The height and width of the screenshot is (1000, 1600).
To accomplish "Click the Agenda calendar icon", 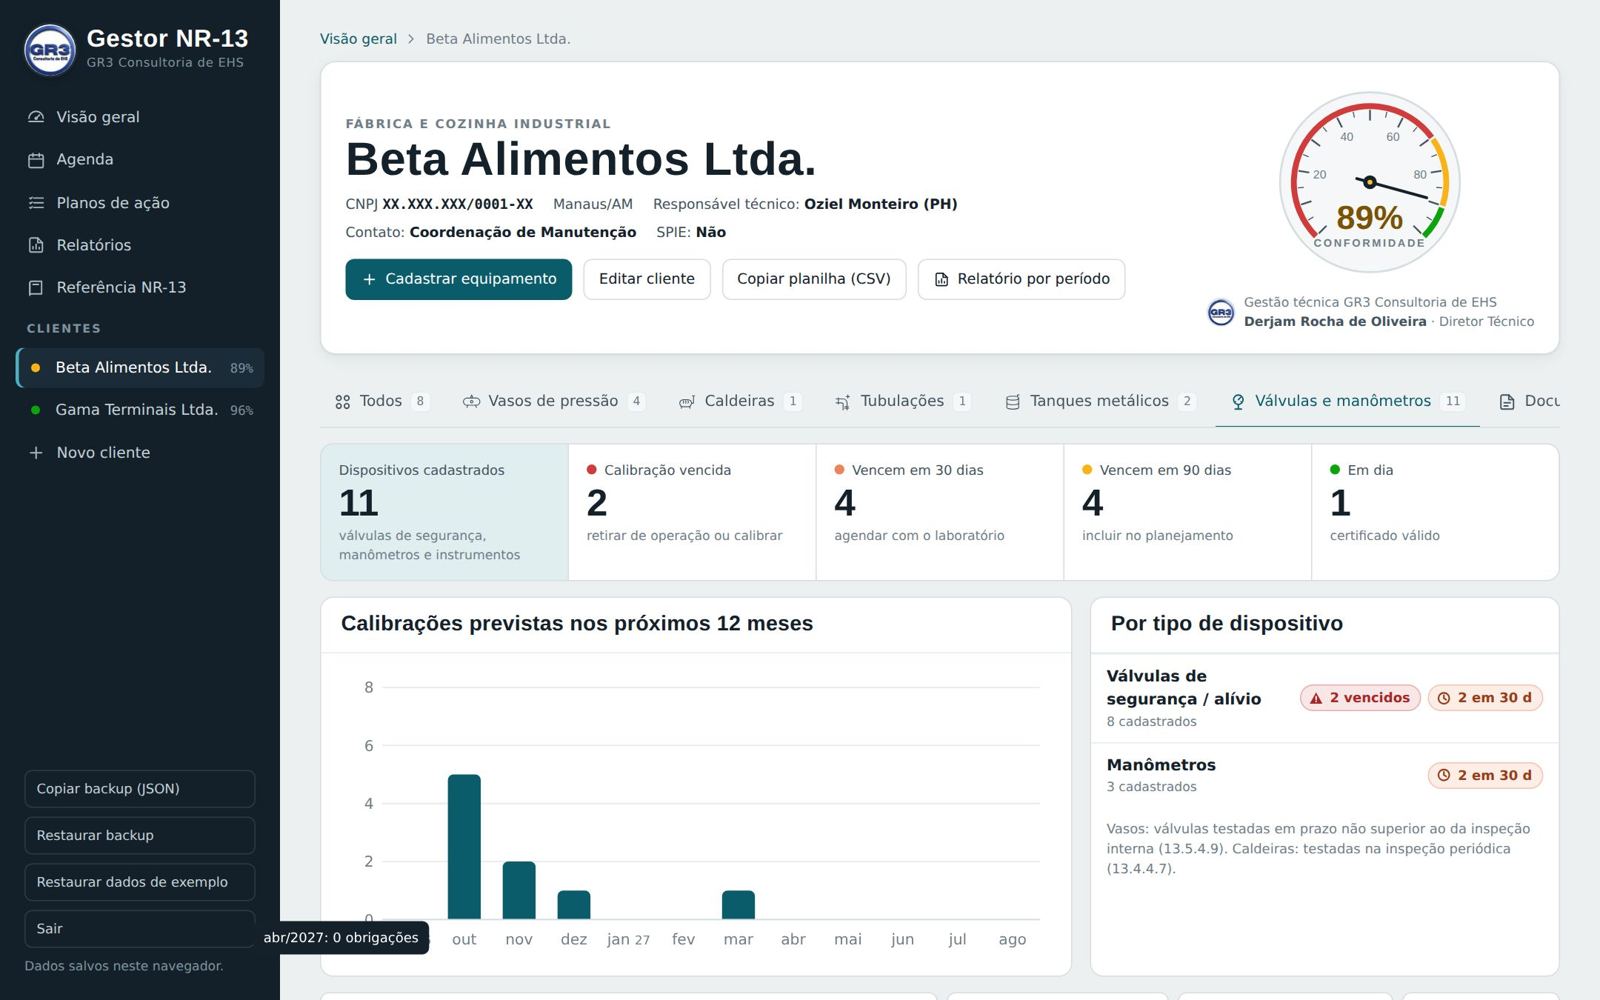I will [36, 160].
